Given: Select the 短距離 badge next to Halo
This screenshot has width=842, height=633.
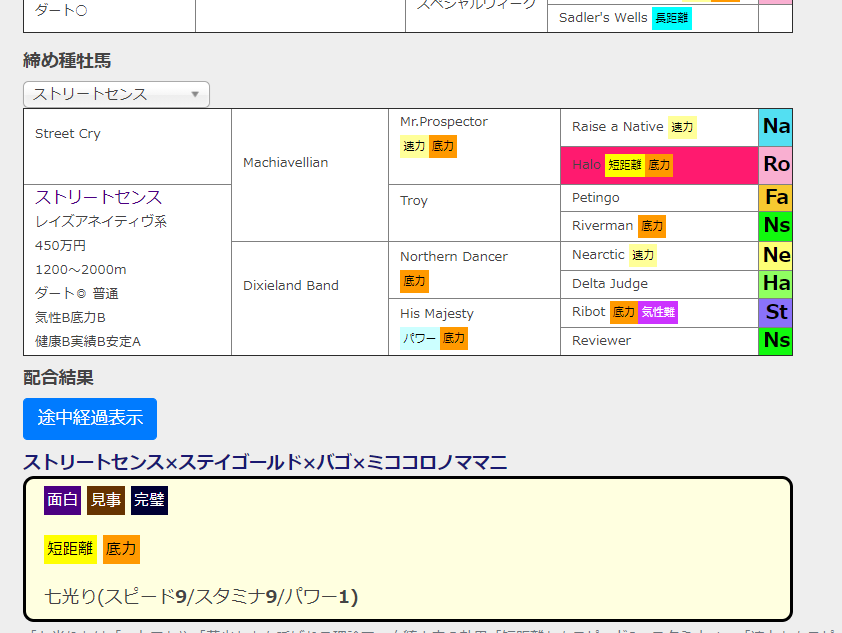Looking at the screenshot, I should pos(627,165).
